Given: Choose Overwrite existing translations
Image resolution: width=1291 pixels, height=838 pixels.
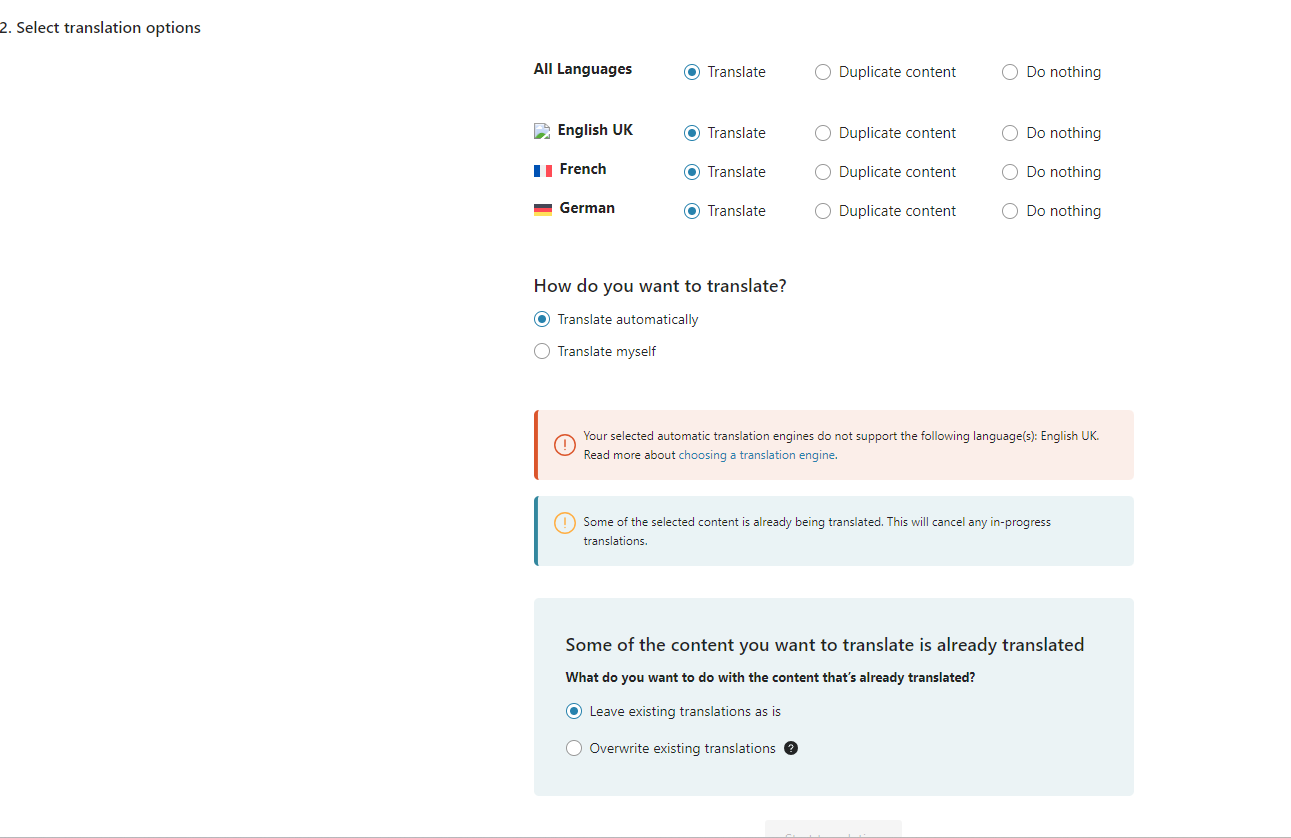Looking at the screenshot, I should [574, 748].
